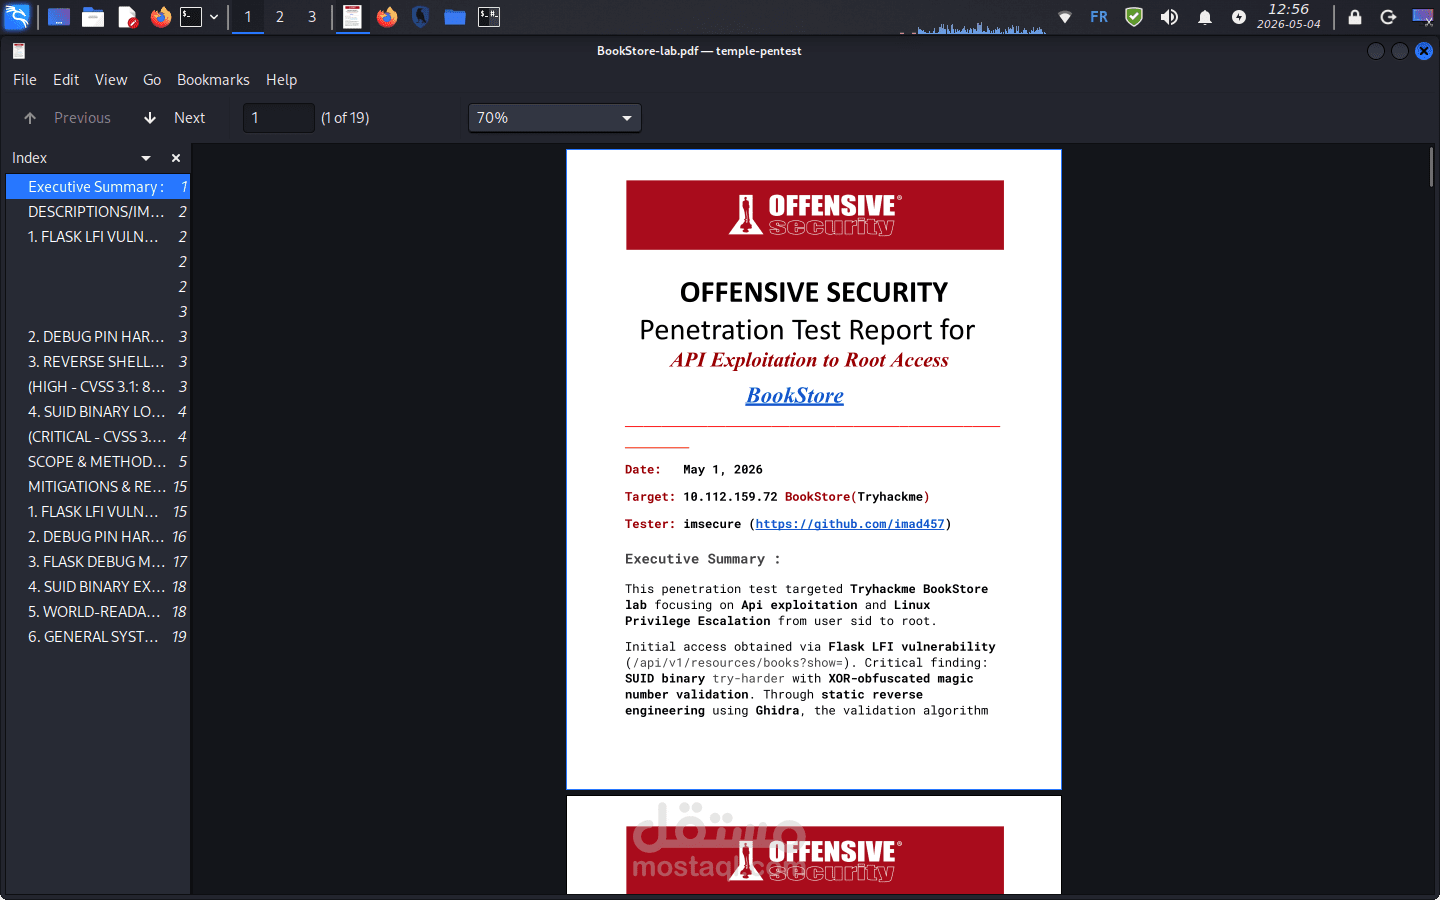
Task: Open the notifications bell icon
Action: coord(1205,17)
